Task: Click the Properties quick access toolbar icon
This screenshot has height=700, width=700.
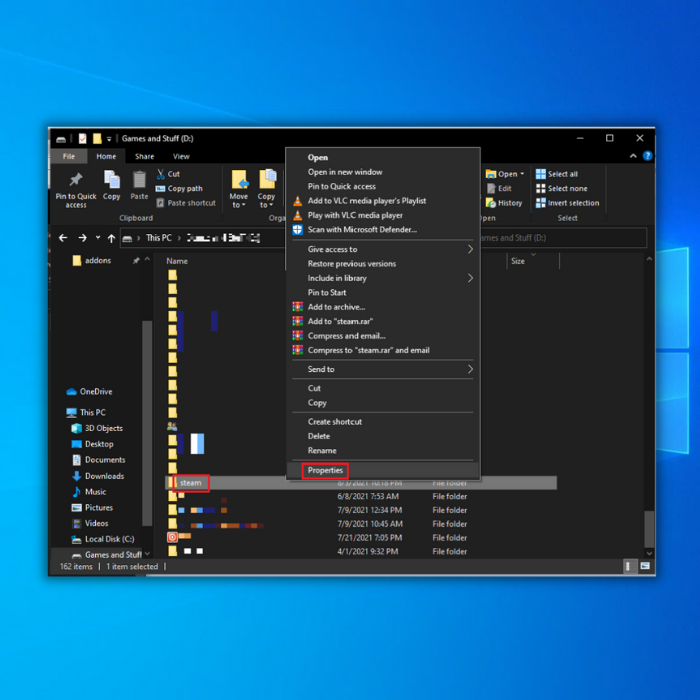Action: click(83, 138)
